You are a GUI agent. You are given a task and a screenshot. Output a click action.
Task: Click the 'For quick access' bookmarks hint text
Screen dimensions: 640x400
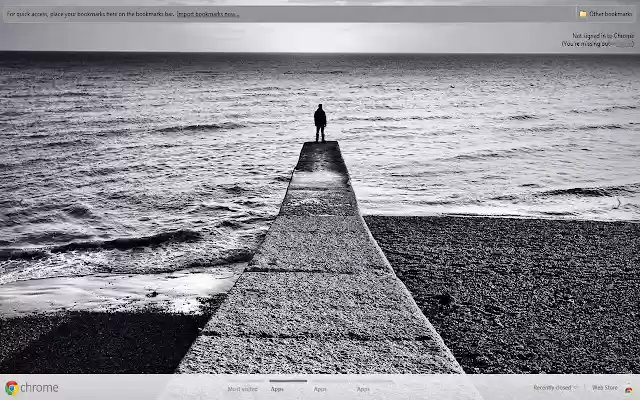pos(91,14)
